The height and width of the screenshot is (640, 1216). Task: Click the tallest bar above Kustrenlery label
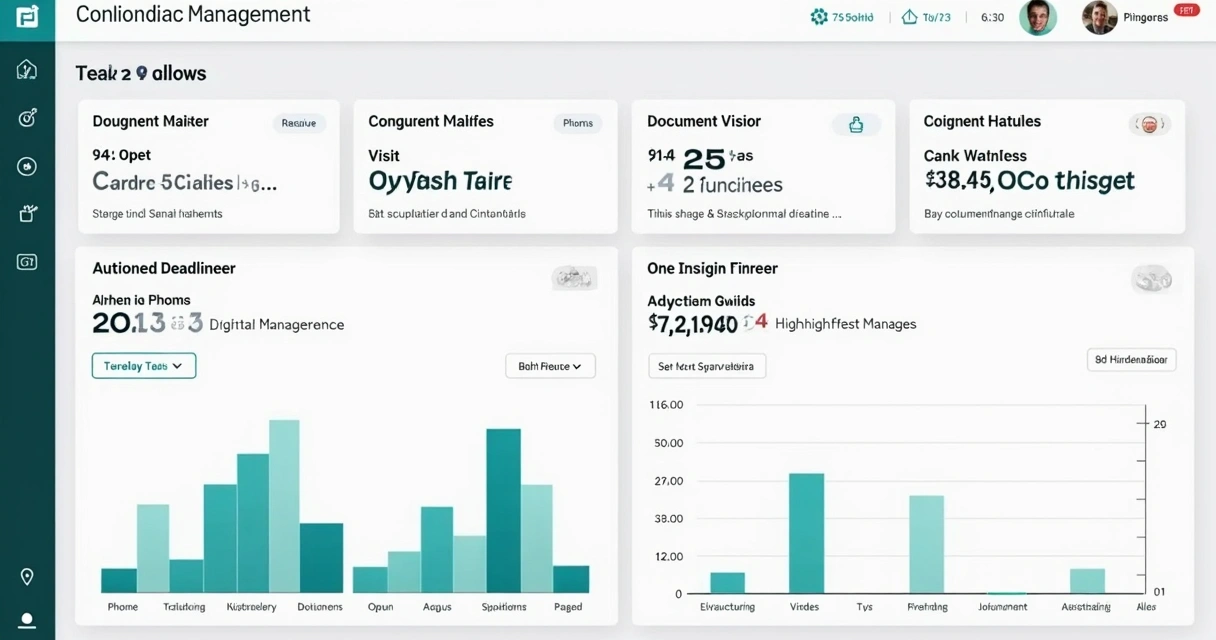tap(284, 506)
